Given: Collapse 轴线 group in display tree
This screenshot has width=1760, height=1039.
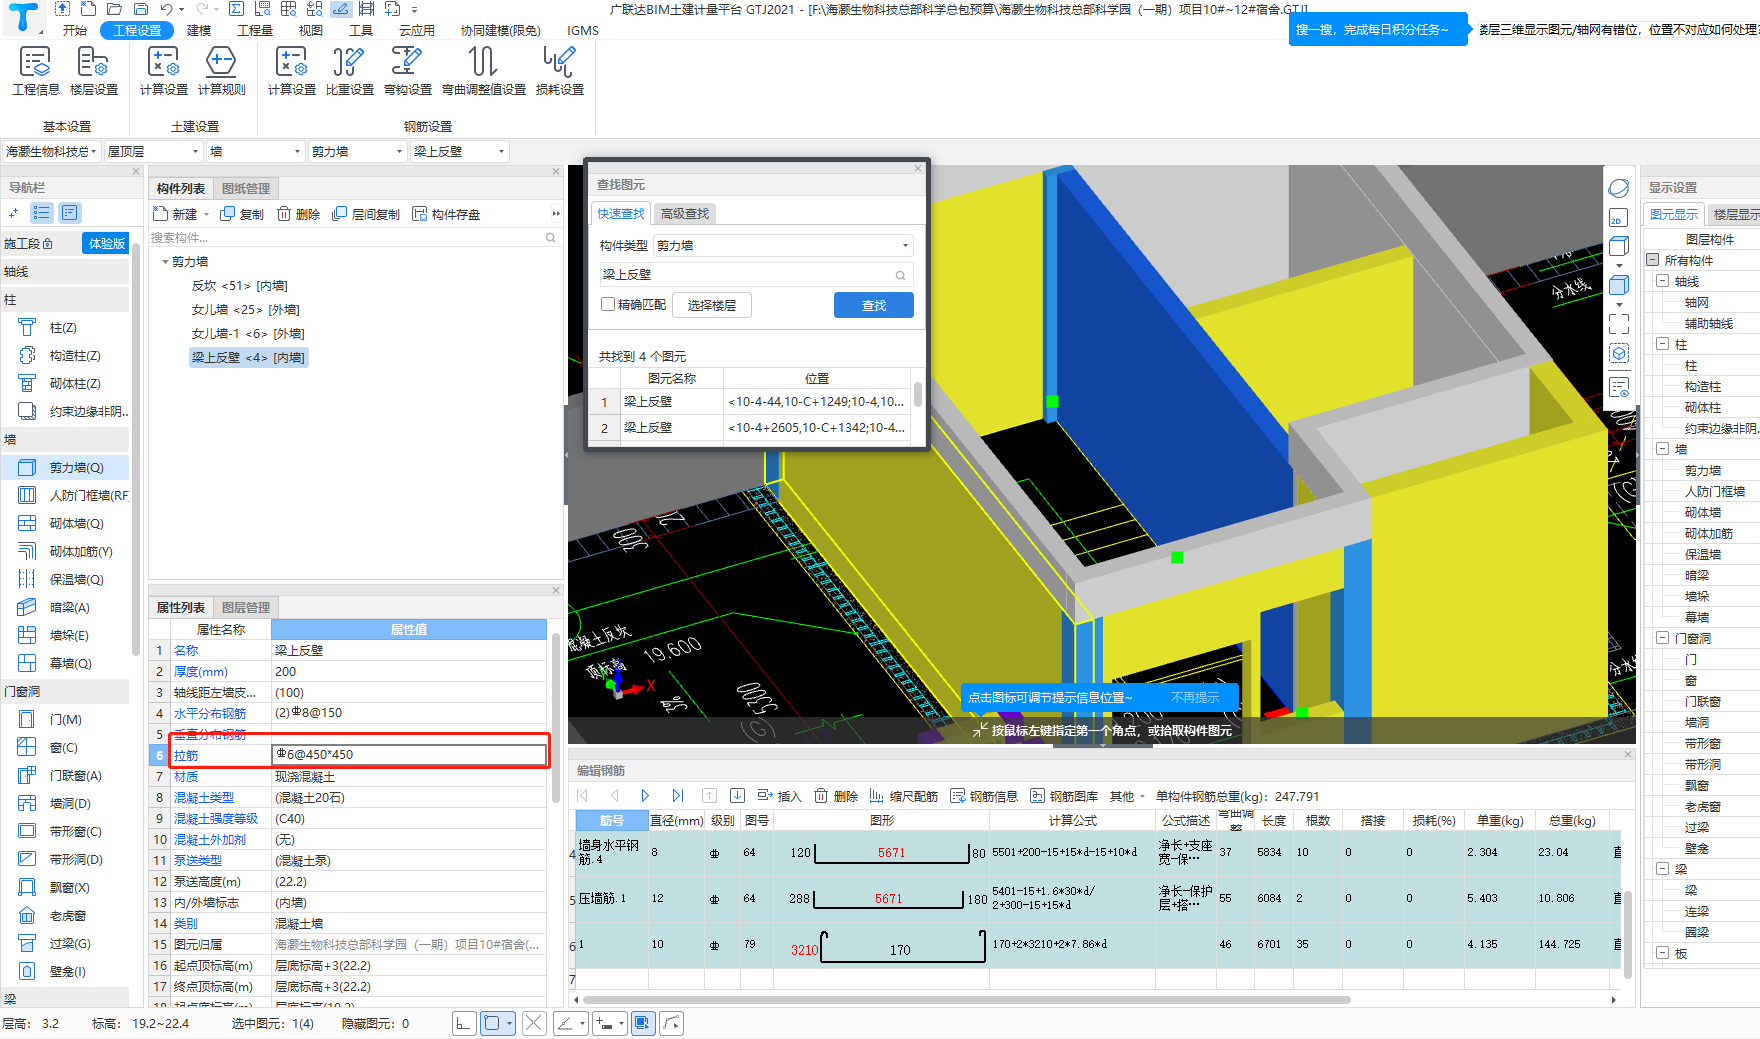Looking at the screenshot, I should tap(1662, 281).
